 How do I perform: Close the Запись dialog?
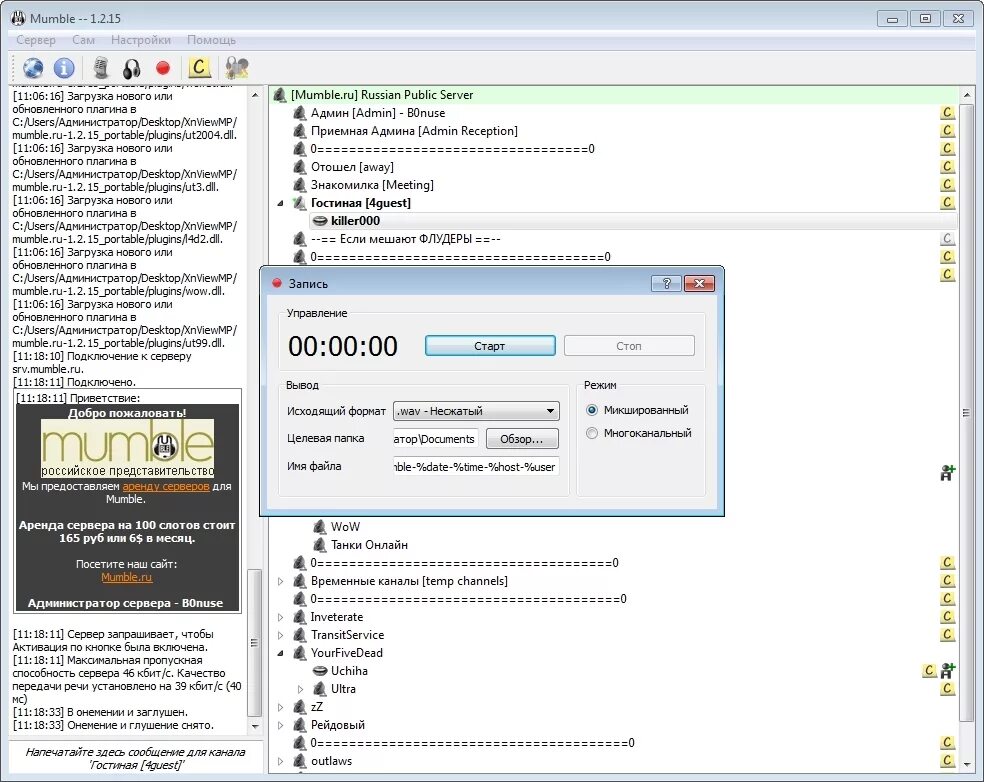699,284
